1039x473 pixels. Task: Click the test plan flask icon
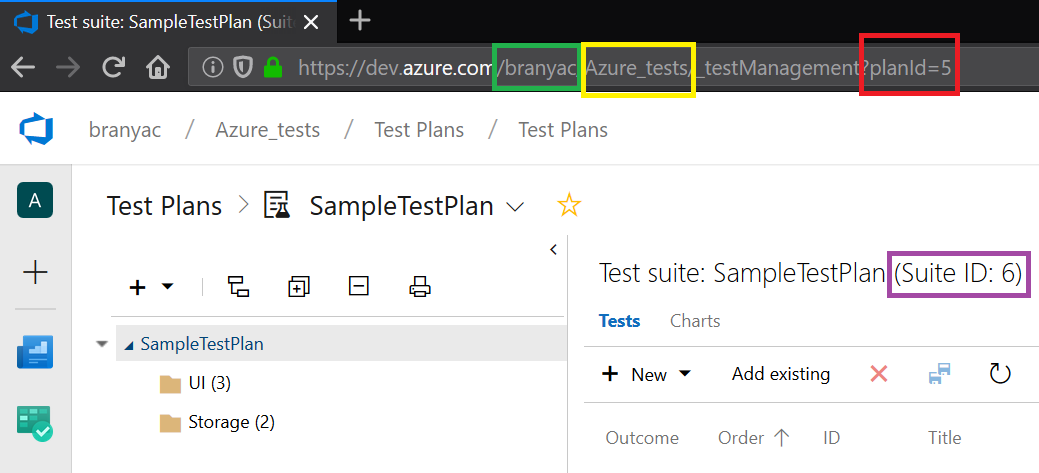(x=277, y=205)
